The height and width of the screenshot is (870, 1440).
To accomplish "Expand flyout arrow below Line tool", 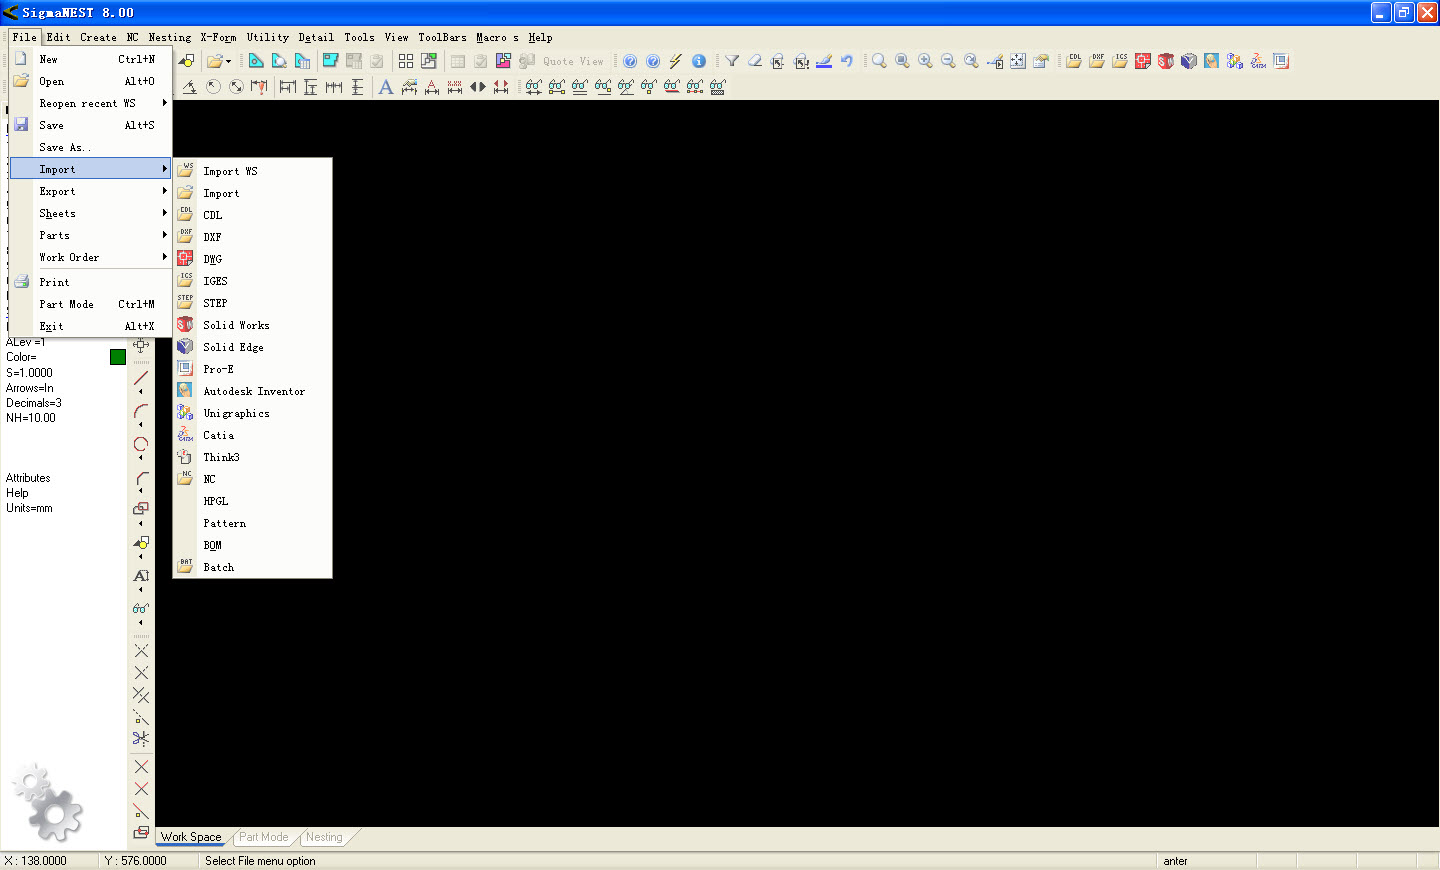I will click(141, 392).
